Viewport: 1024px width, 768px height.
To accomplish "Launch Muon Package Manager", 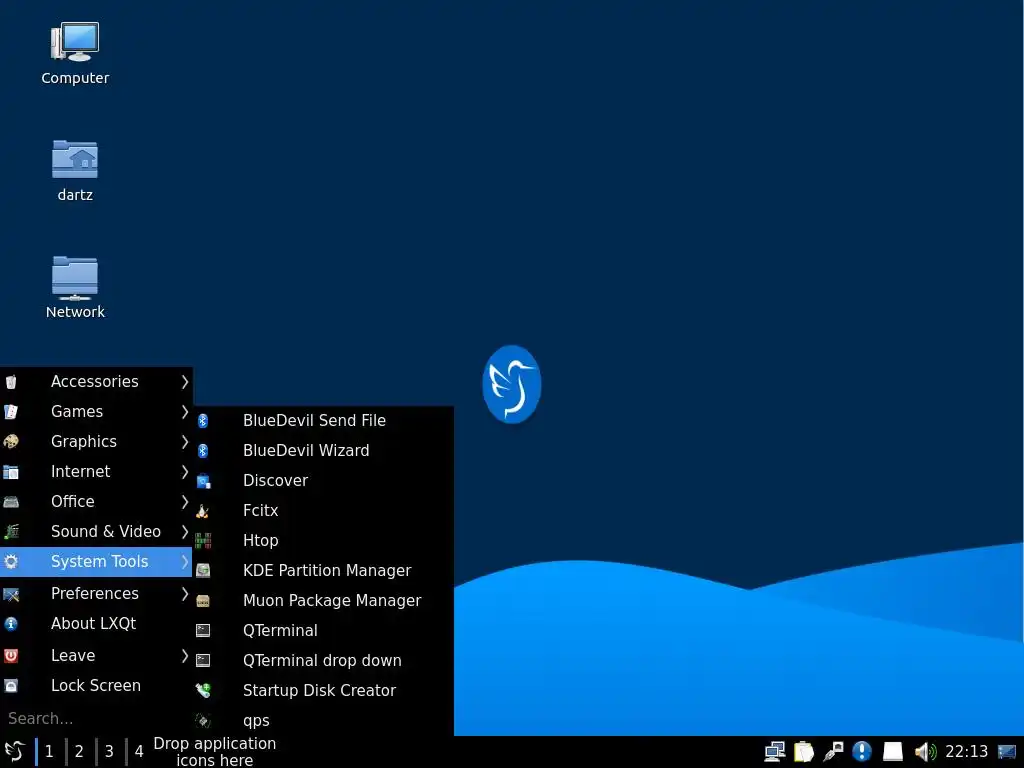I will pyautogui.click(x=323, y=601).
